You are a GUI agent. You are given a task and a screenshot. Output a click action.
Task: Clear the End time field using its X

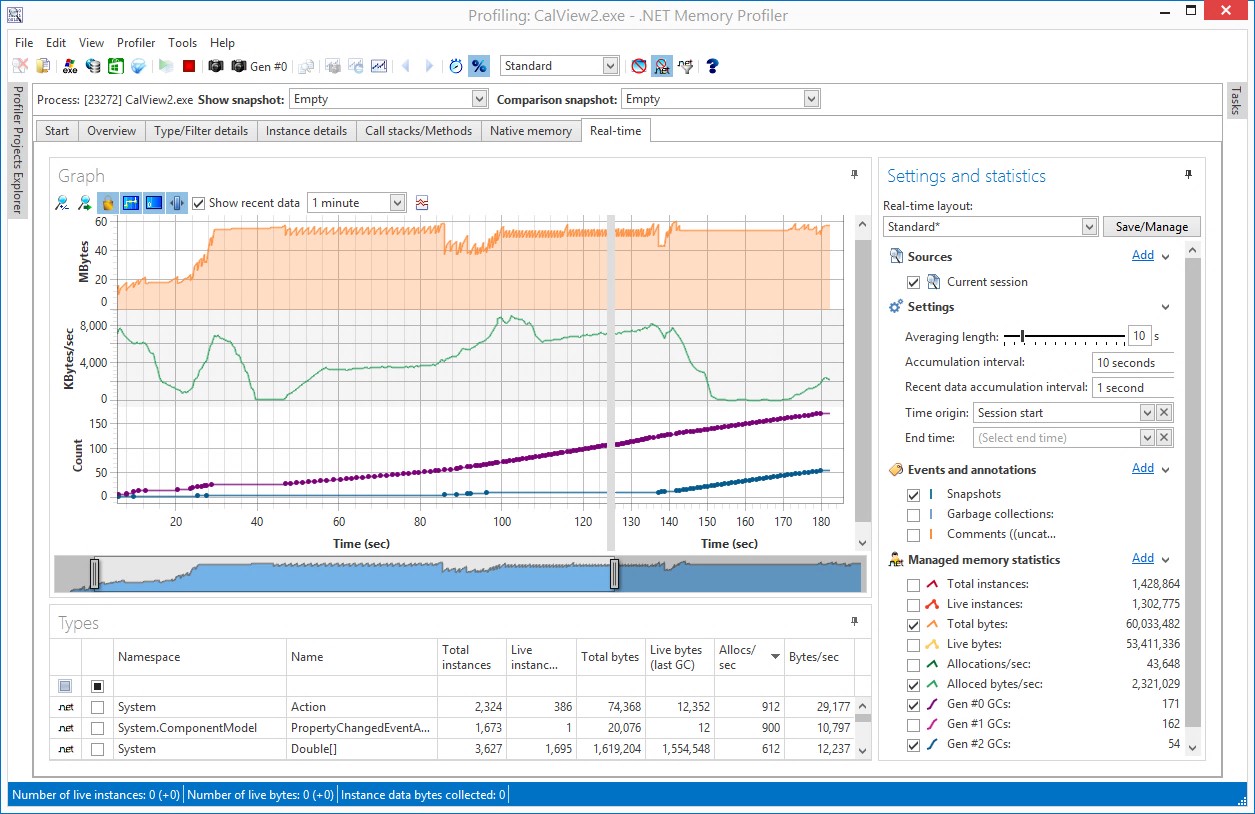(x=1166, y=437)
